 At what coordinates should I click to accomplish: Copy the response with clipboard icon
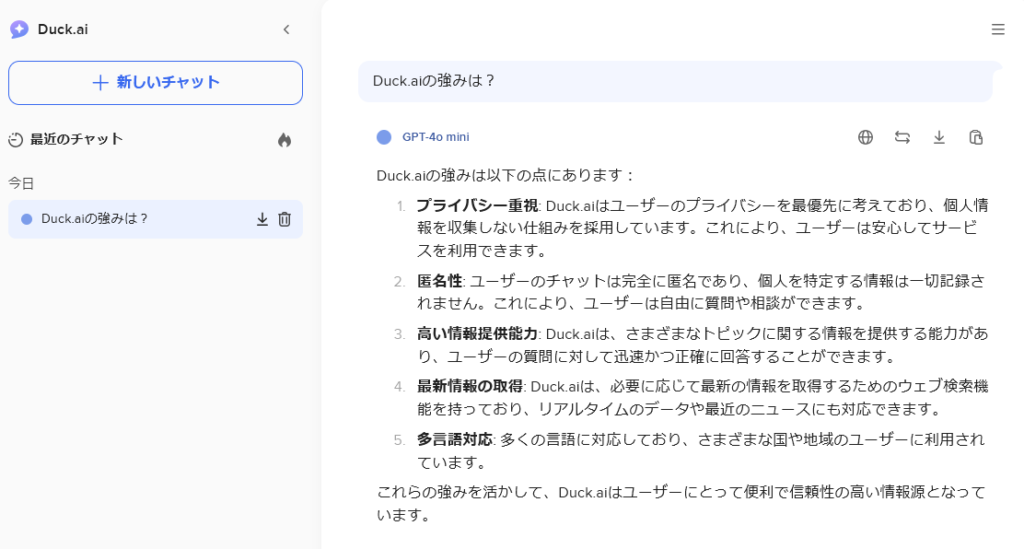tap(976, 137)
